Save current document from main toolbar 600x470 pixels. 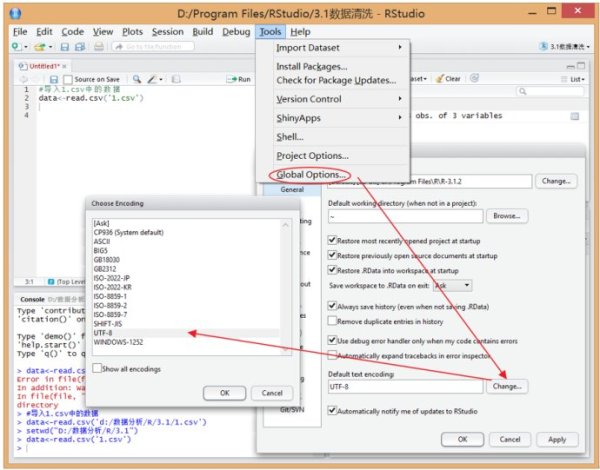point(65,47)
